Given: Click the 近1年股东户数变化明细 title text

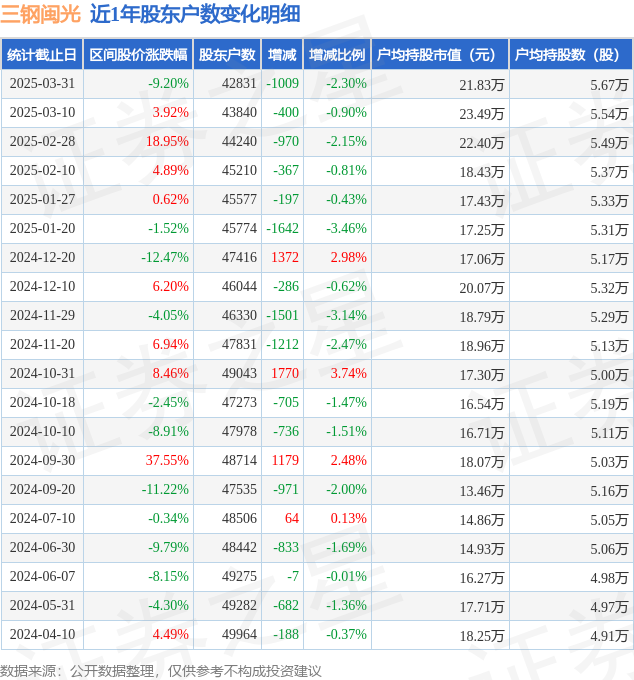Looking at the screenshot, I should 195,14.
